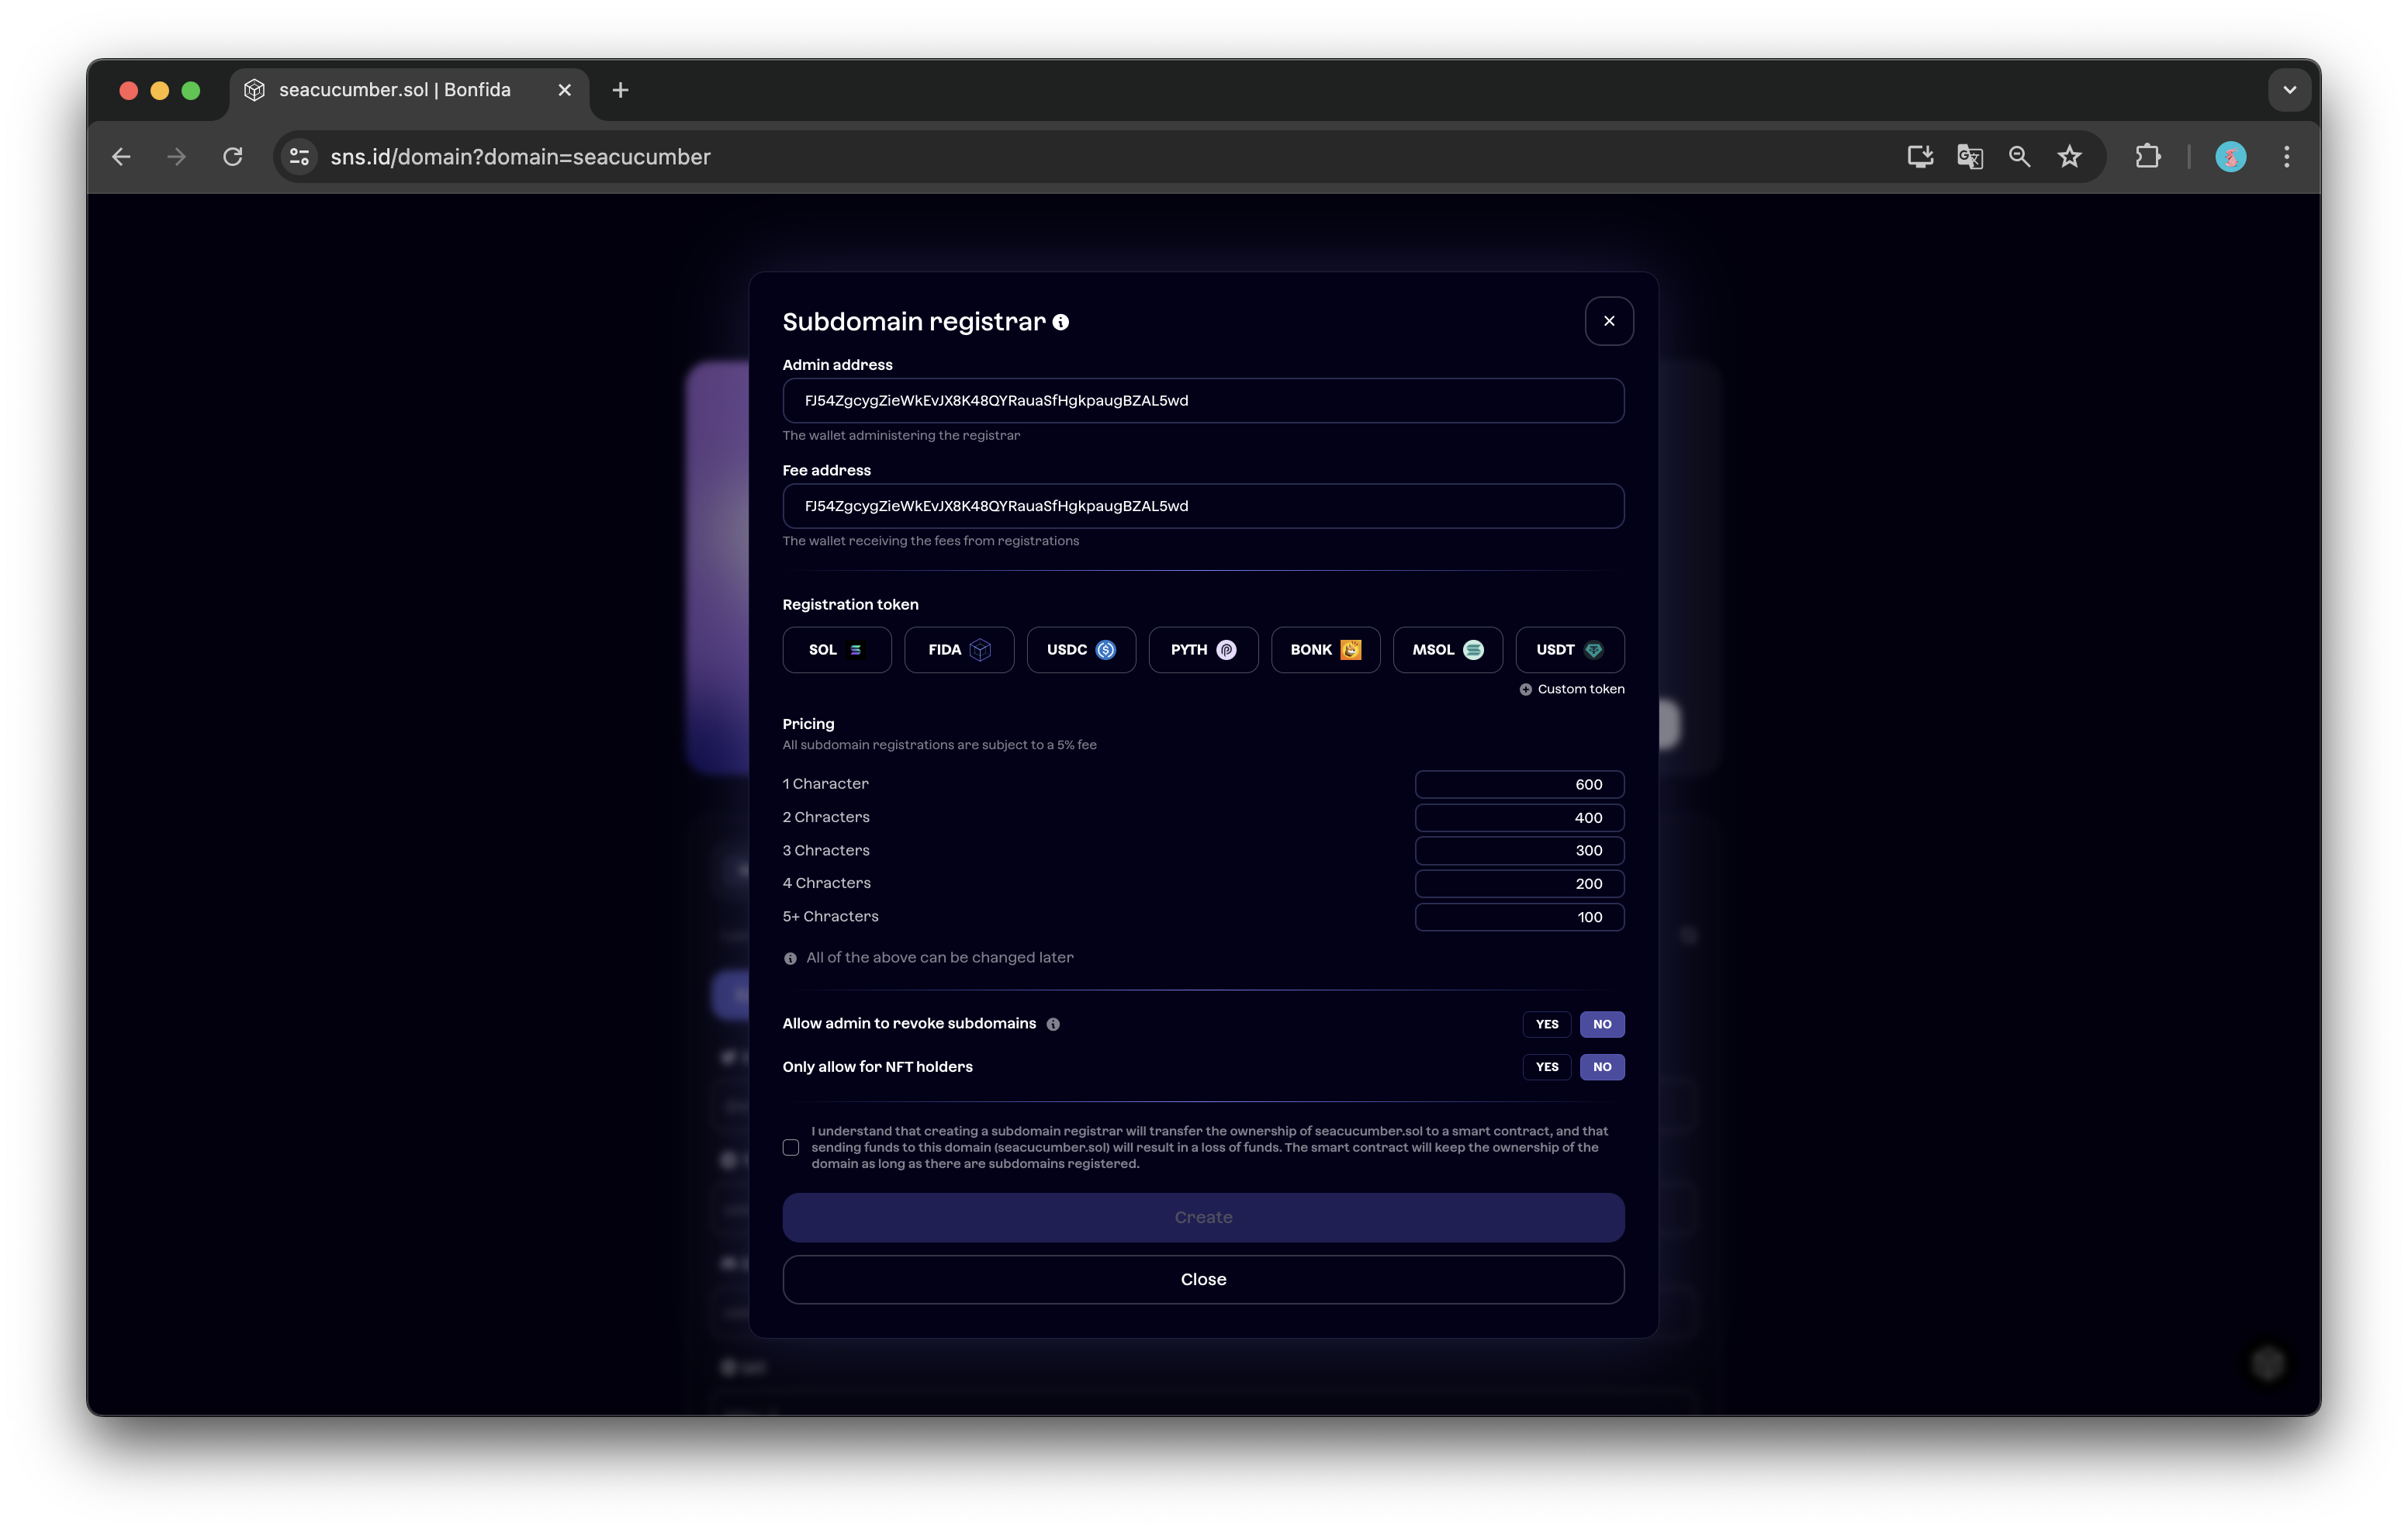This screenshot has height=1531, width=2408.
Task: Open the browser extensions puzzle icon
Action: click(x=2147, y=157)
